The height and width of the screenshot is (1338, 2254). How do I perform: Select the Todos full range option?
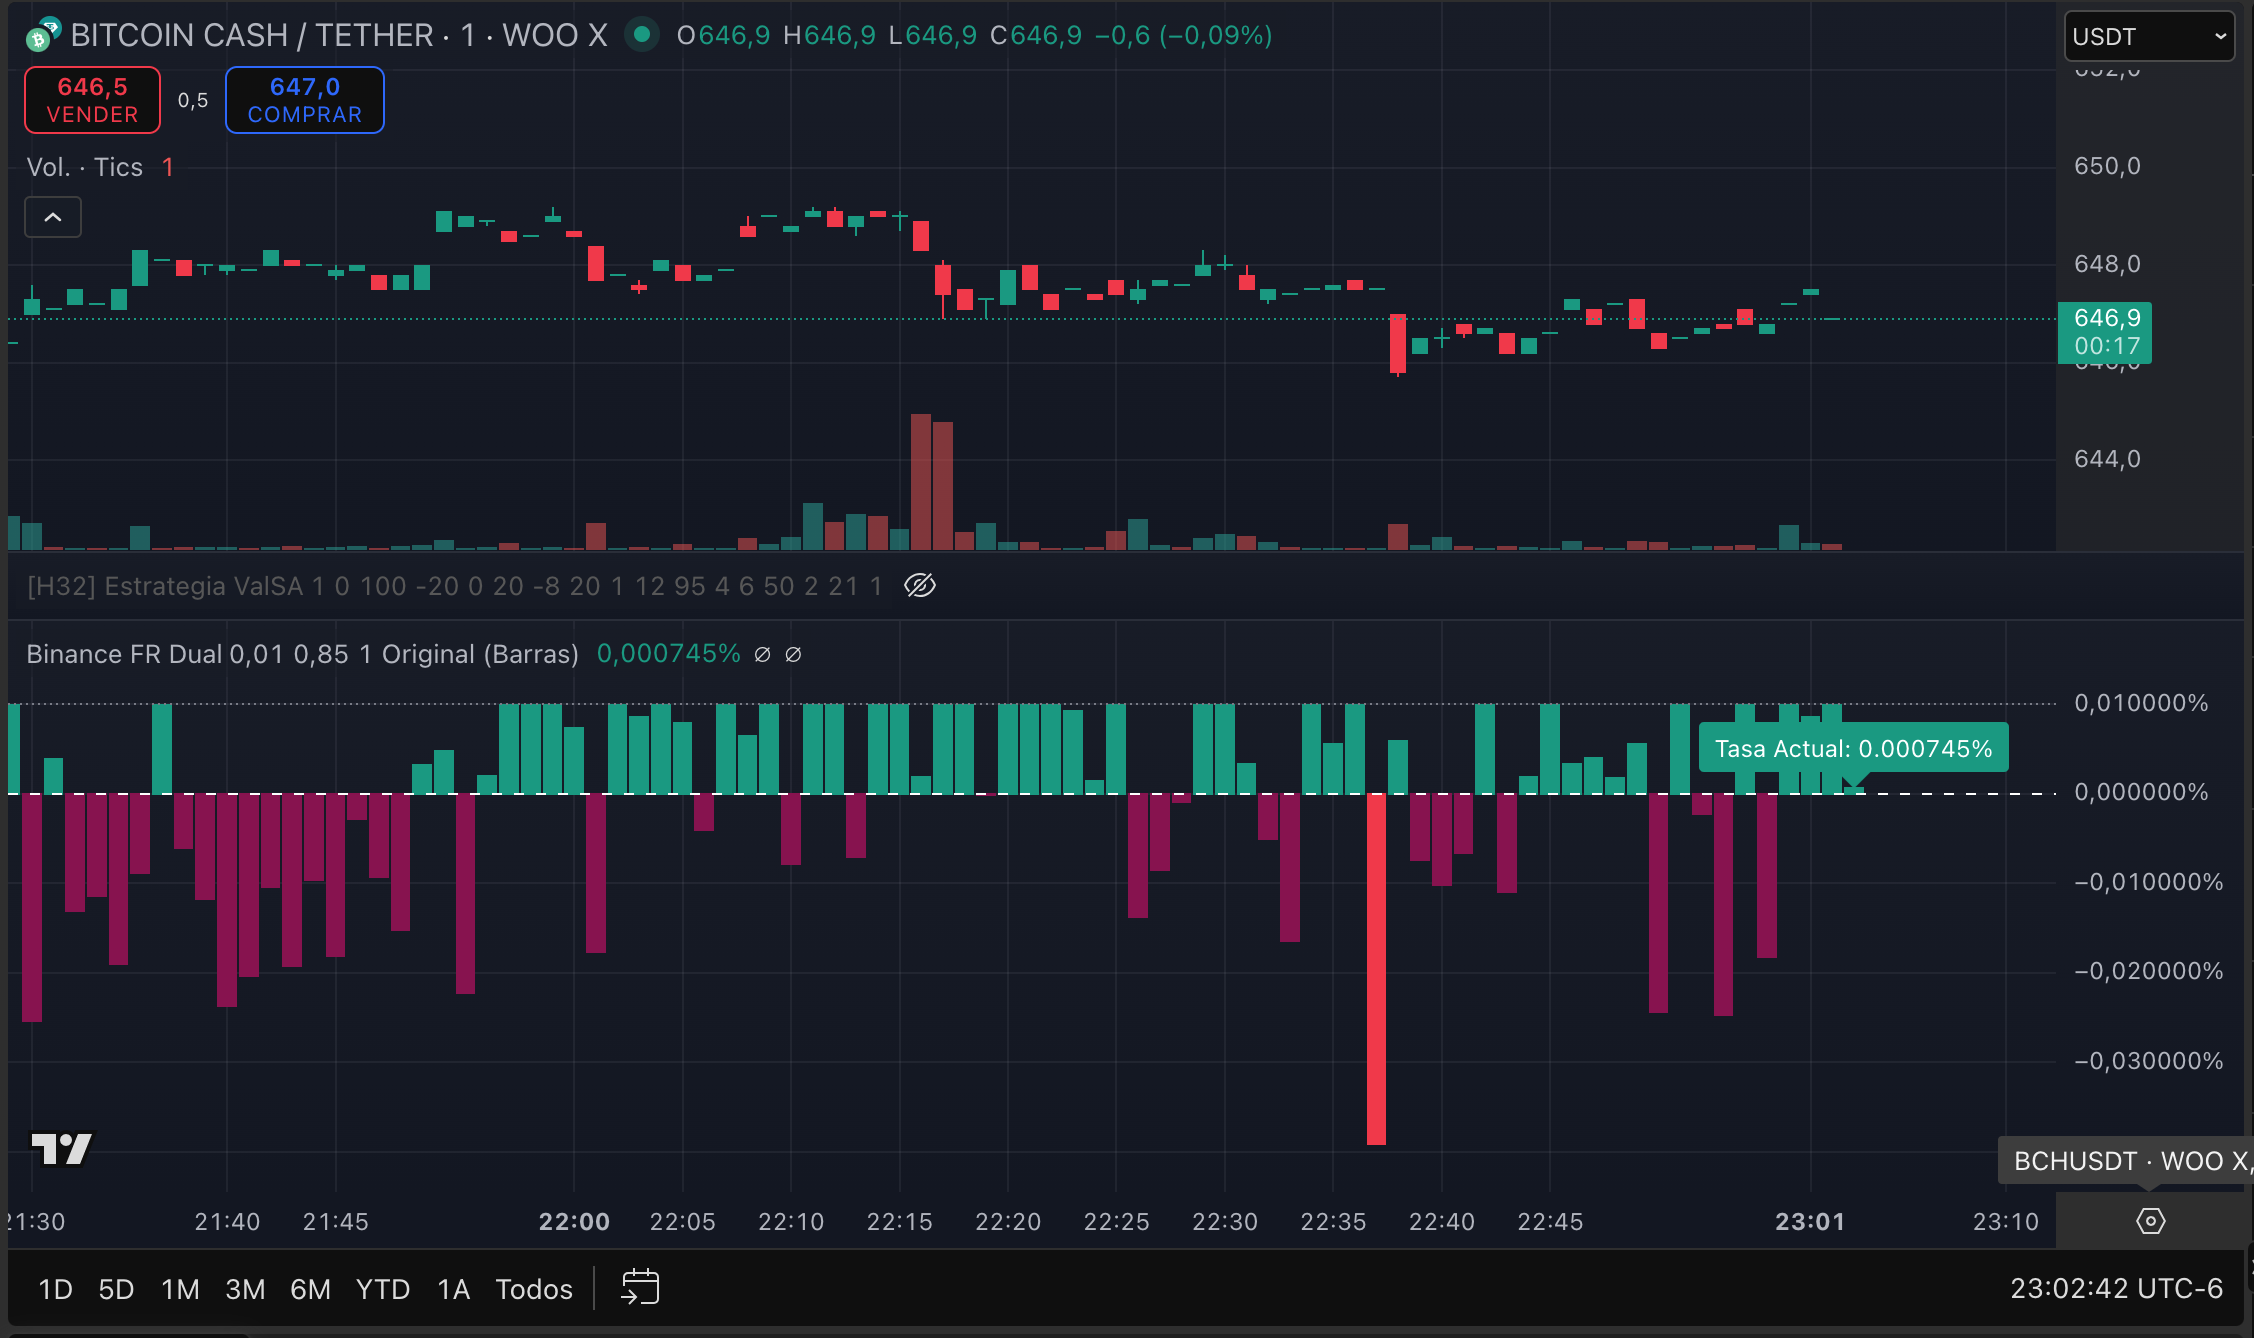click(534, 1289)
